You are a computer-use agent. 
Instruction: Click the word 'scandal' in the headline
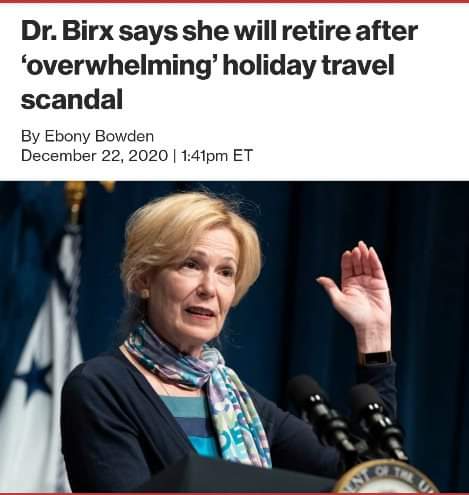pos(72,99)
